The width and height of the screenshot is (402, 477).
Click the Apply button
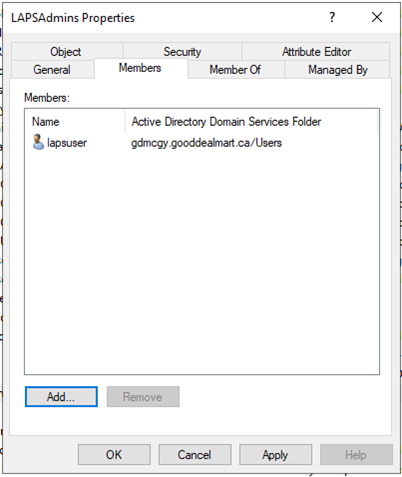click(x=275, y=454)
